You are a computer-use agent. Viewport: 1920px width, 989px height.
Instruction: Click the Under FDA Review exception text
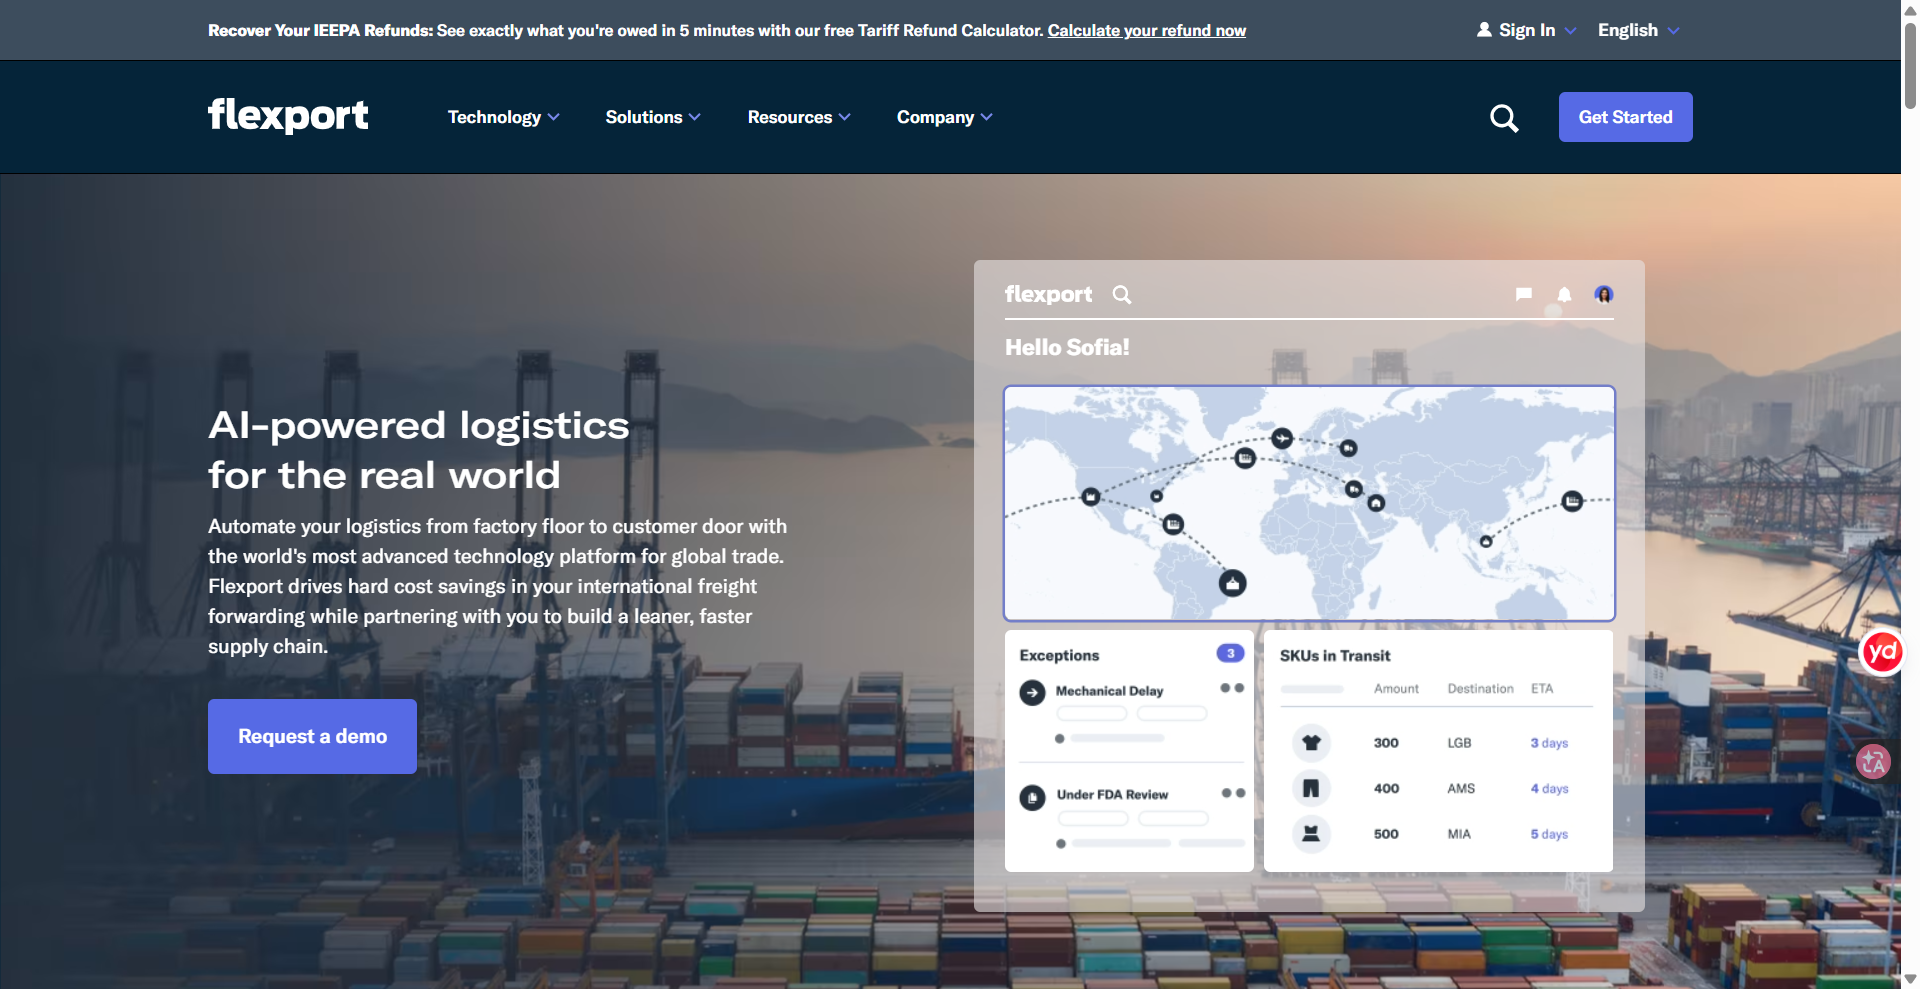pyautogui.click(x=1112, y=795)
